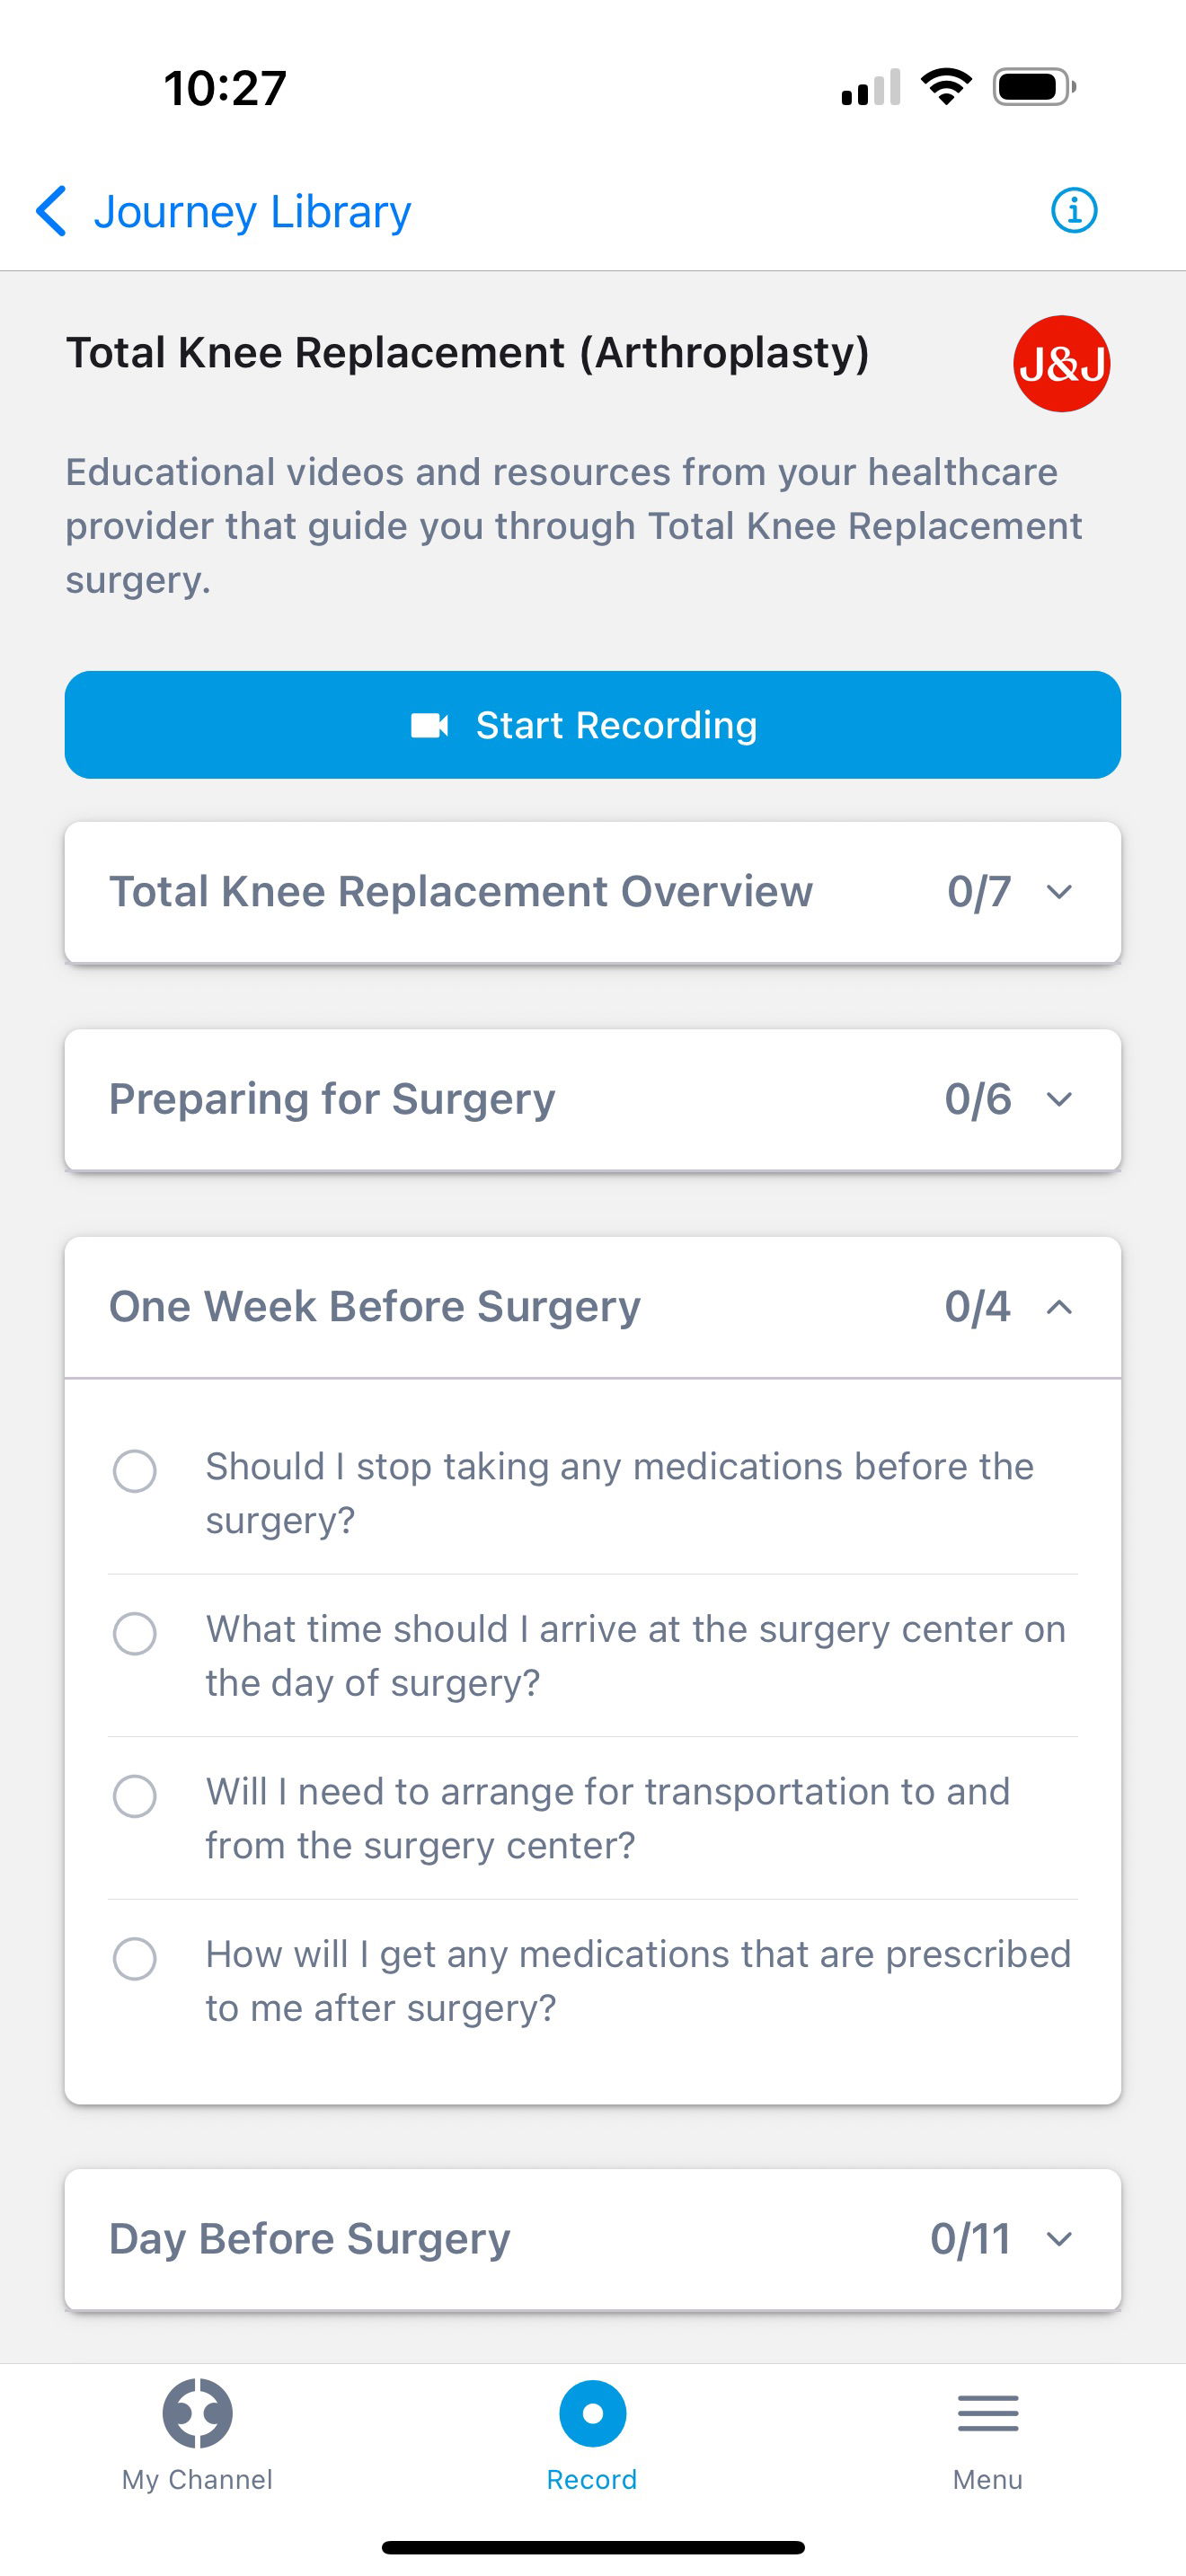The height and width of the screenshot is (2576, 1186).
Task: Tap the Record circle icon in the bottom bar
Action: point(592,2413)
